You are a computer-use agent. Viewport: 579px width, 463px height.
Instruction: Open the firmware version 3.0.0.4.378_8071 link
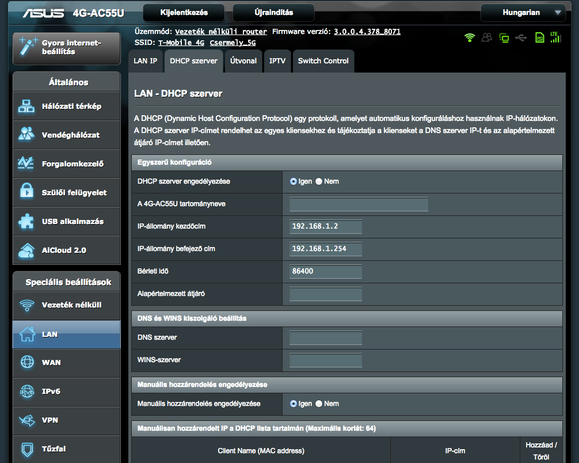[x=367, y=32]
